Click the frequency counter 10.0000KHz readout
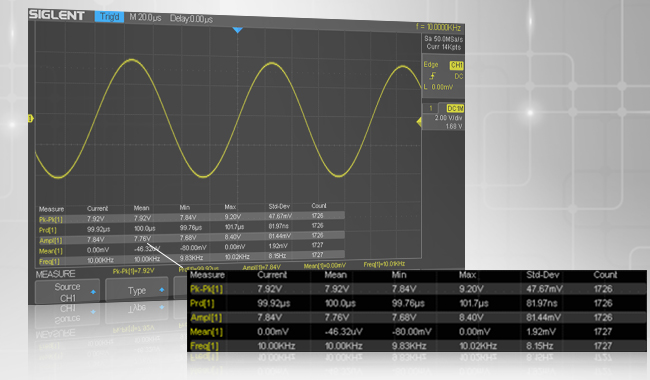This screenshot has height=380, width=650. pos(439,27)
